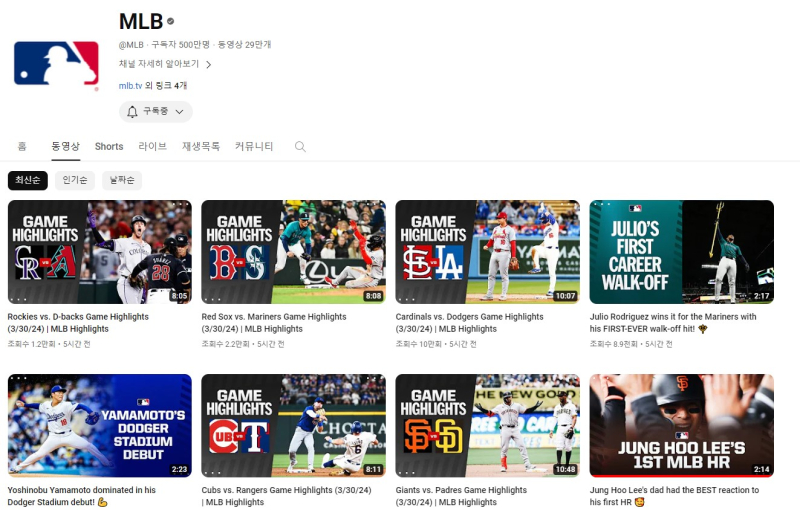Open Red Sox vs. Mariners highlights thumbnail

293,252
